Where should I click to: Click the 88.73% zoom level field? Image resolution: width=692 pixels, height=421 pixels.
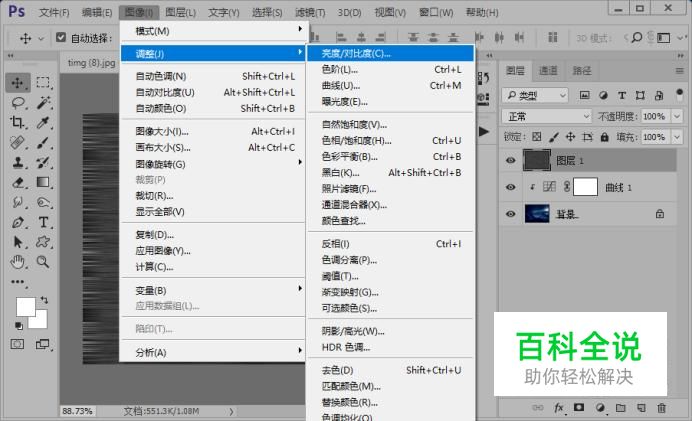pos(77,411)
